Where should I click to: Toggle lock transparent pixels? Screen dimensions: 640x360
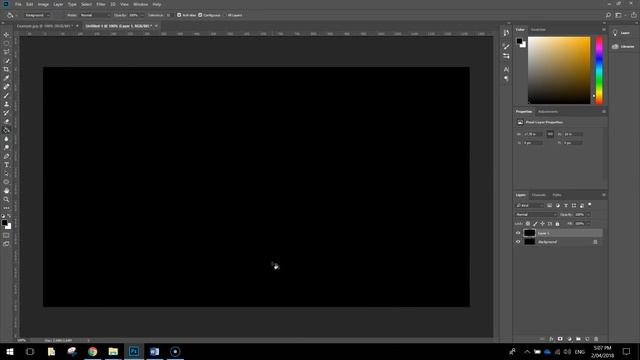pos(528,224)
